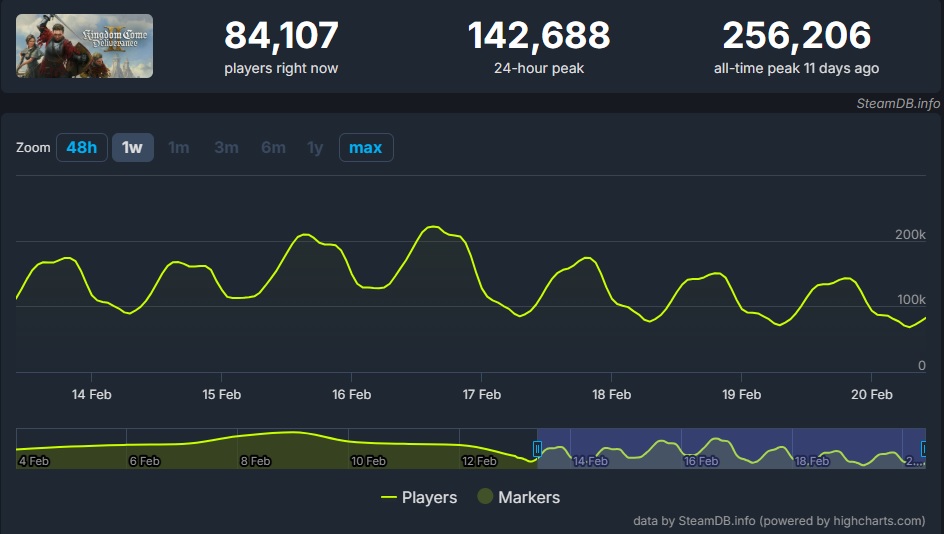Select the max zoom range
944x534 pixels.
[x=366, y=147]
